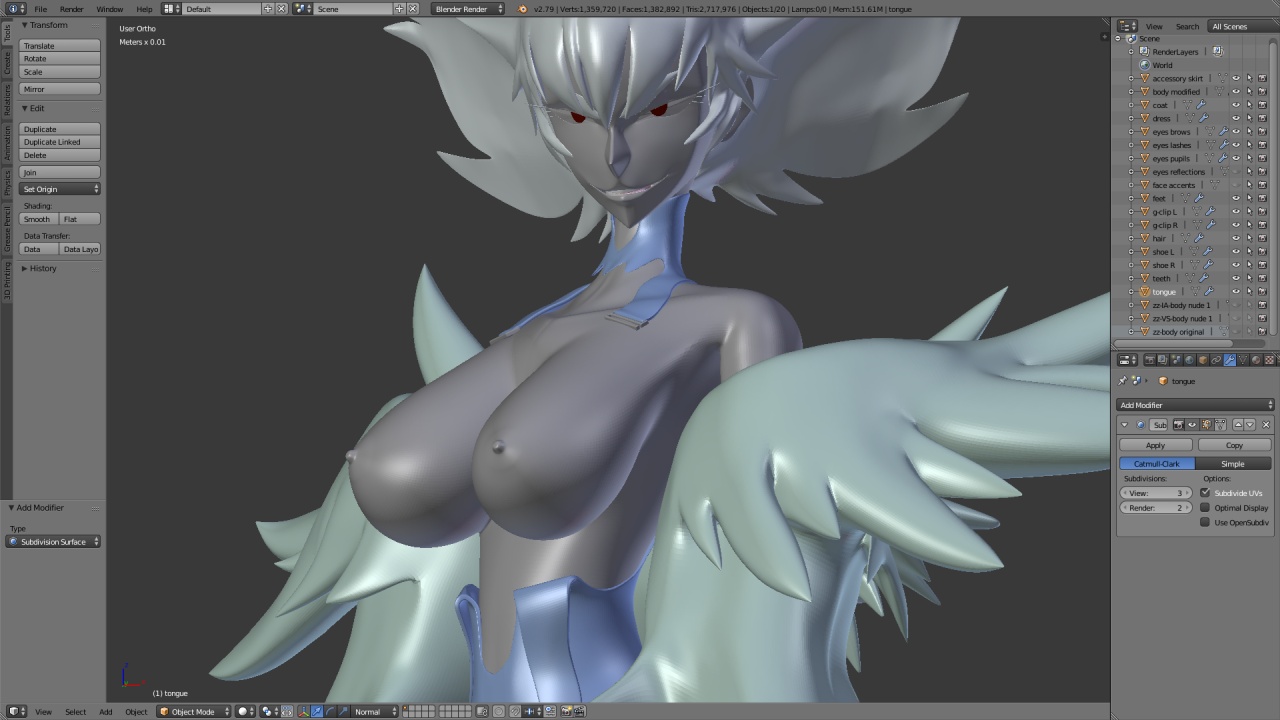
Task: Toggle Subsurf modifier cage adjust icon
Action: (x=1220, y=425)
